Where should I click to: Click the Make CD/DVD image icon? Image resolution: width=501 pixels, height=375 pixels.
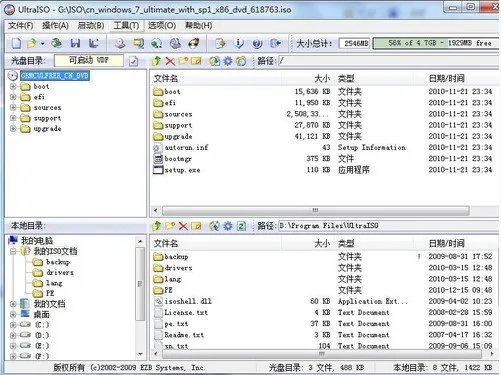coord(120,43)
